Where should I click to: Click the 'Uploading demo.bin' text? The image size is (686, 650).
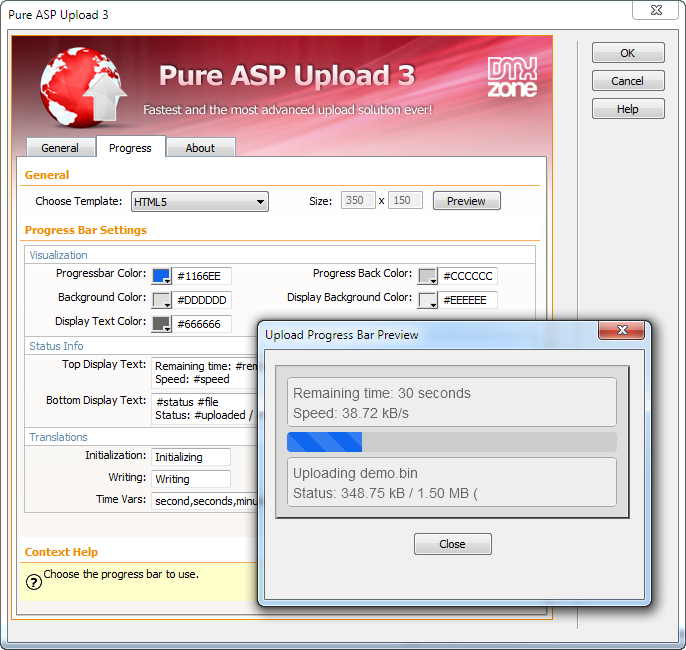pyautogui.click(x=355, y=473)
